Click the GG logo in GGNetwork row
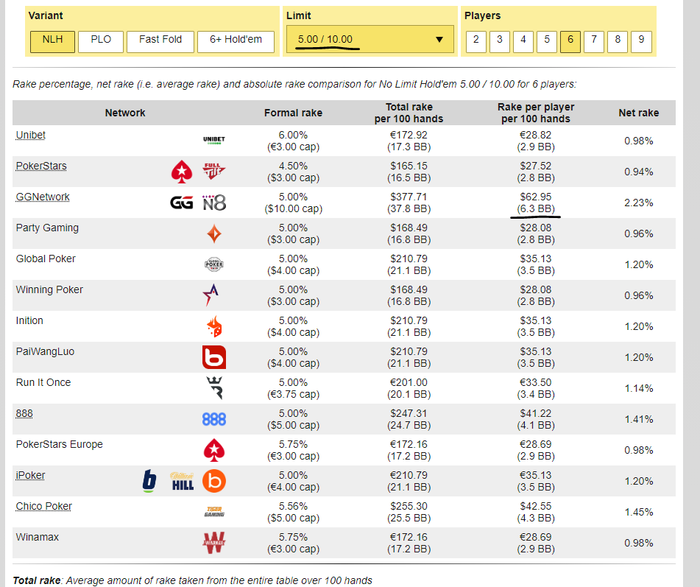700x587 pixels. (182, 203)
